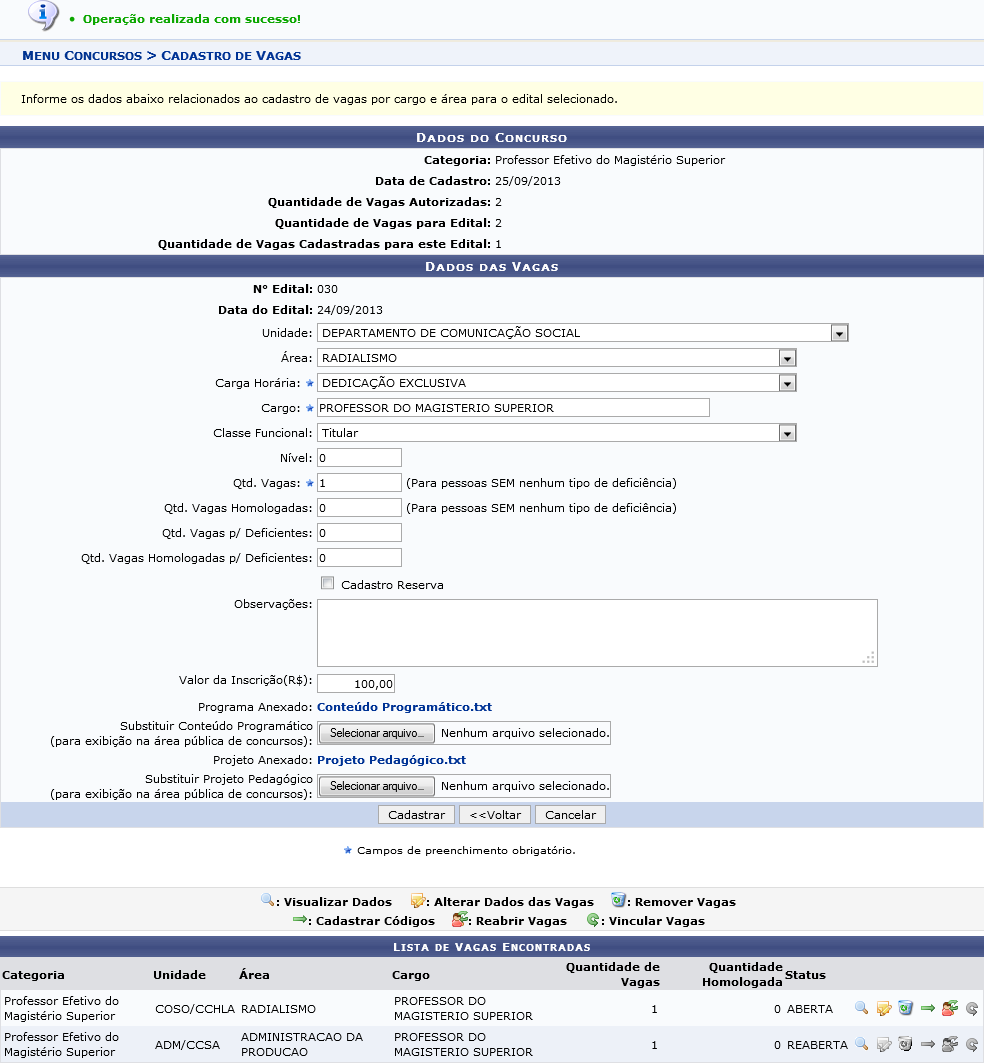Click the Cadastrar button
The height and width of the screenshot is (1063, 984).
click(416, 815)
